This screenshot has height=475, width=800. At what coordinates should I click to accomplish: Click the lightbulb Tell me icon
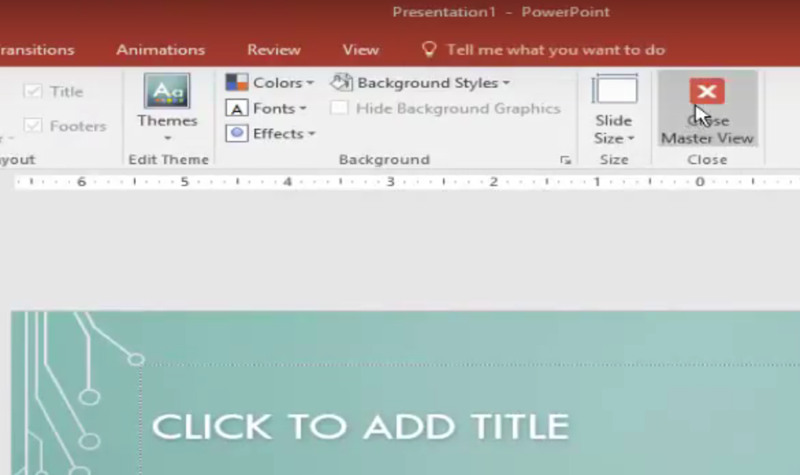coord(429,49)
